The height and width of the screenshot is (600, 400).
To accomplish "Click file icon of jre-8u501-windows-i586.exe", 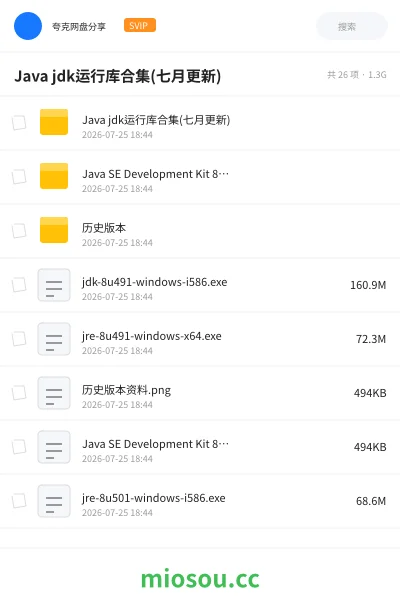I will click(54, 501).
